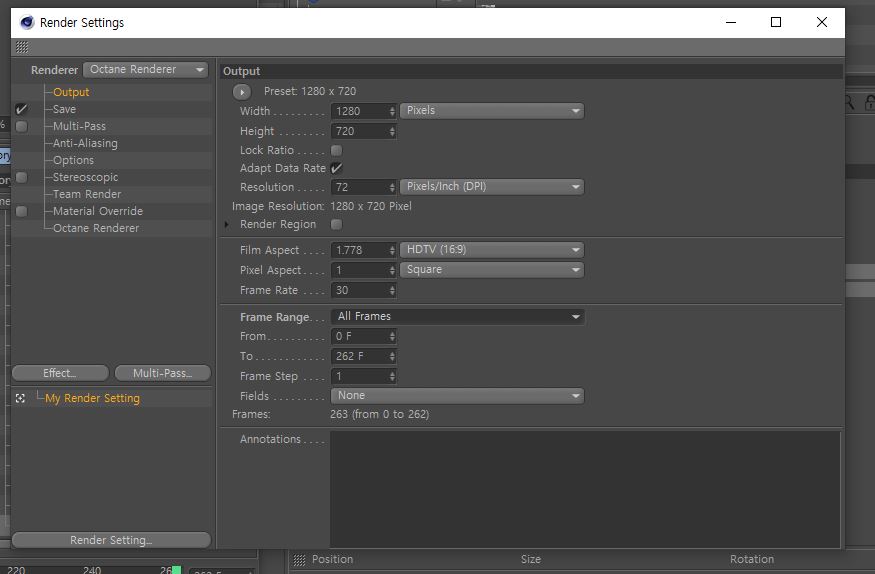Enable the Render Region checkbox
Viewport: 875px width, 574px height.
pos(336,224)
